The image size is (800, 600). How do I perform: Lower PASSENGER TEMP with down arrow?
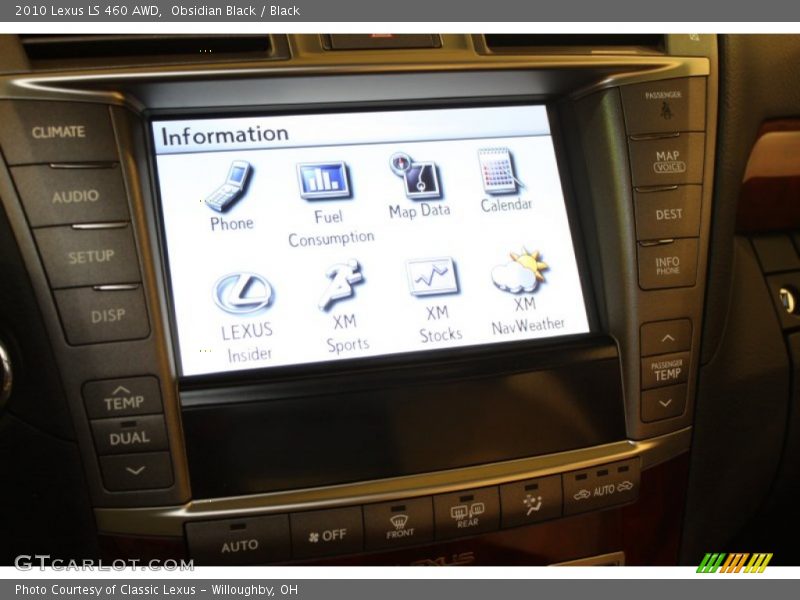pyautogui.click(x=665, y=403)
